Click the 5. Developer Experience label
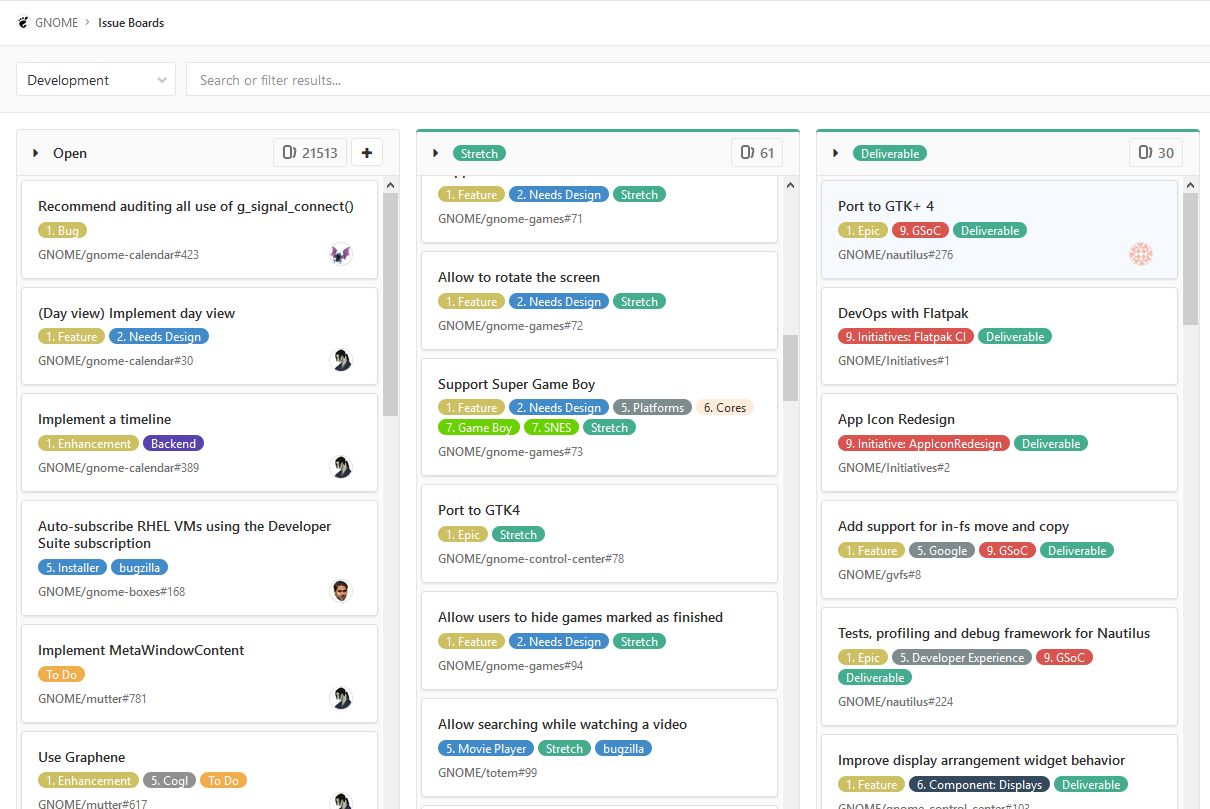Viewport: 1210px width, 809px height. tap(960, 657)
